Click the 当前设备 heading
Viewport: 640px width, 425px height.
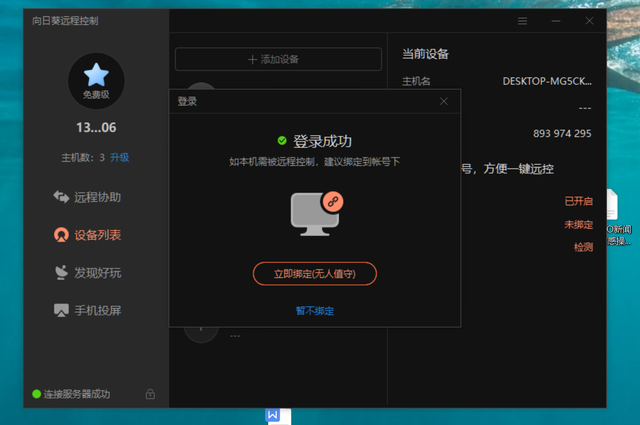(x=425, y=54)
